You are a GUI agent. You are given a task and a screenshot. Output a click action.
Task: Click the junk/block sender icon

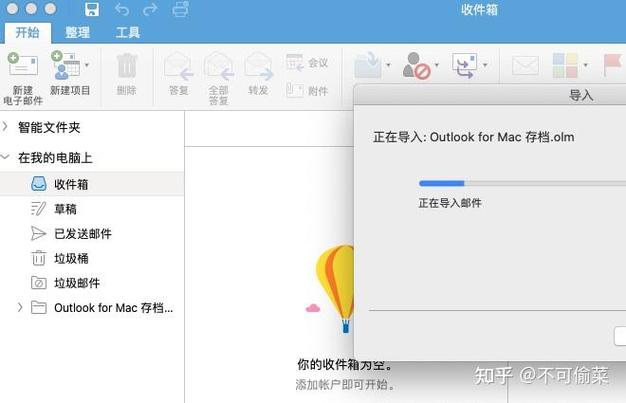pos(416,66)
